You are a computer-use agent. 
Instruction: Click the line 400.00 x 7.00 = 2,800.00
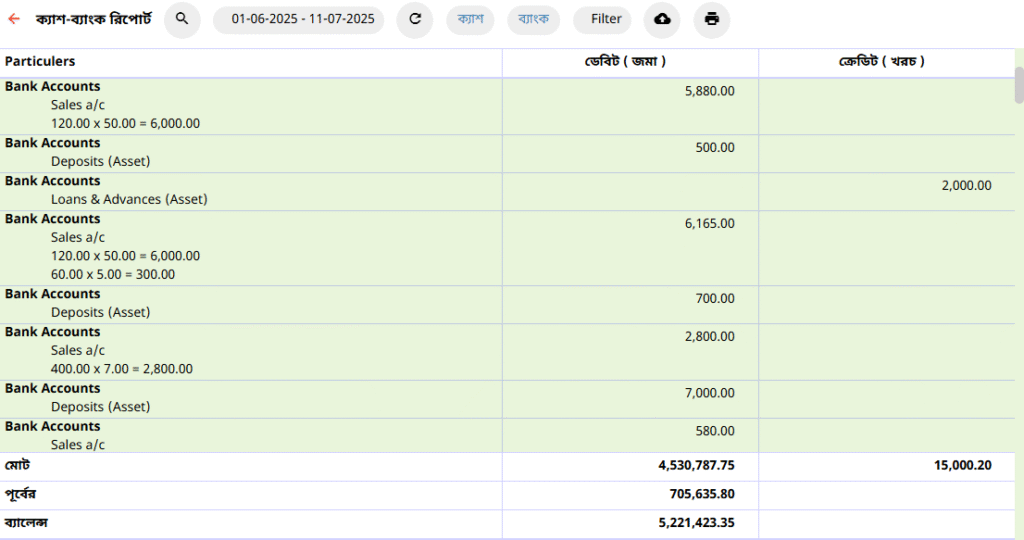pyautogui.click(x=121, y=369)
